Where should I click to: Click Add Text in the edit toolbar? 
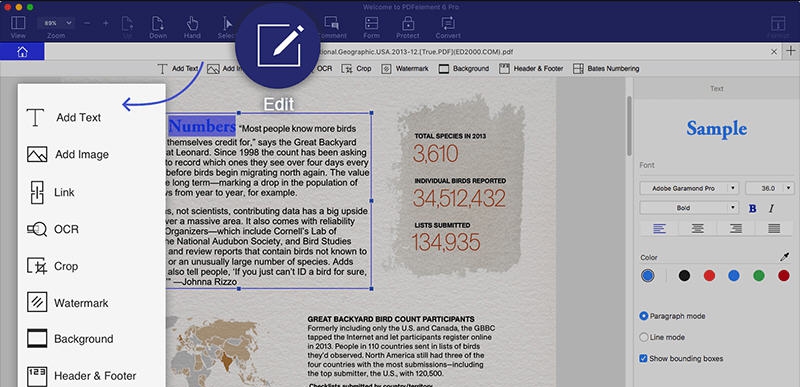178,68
